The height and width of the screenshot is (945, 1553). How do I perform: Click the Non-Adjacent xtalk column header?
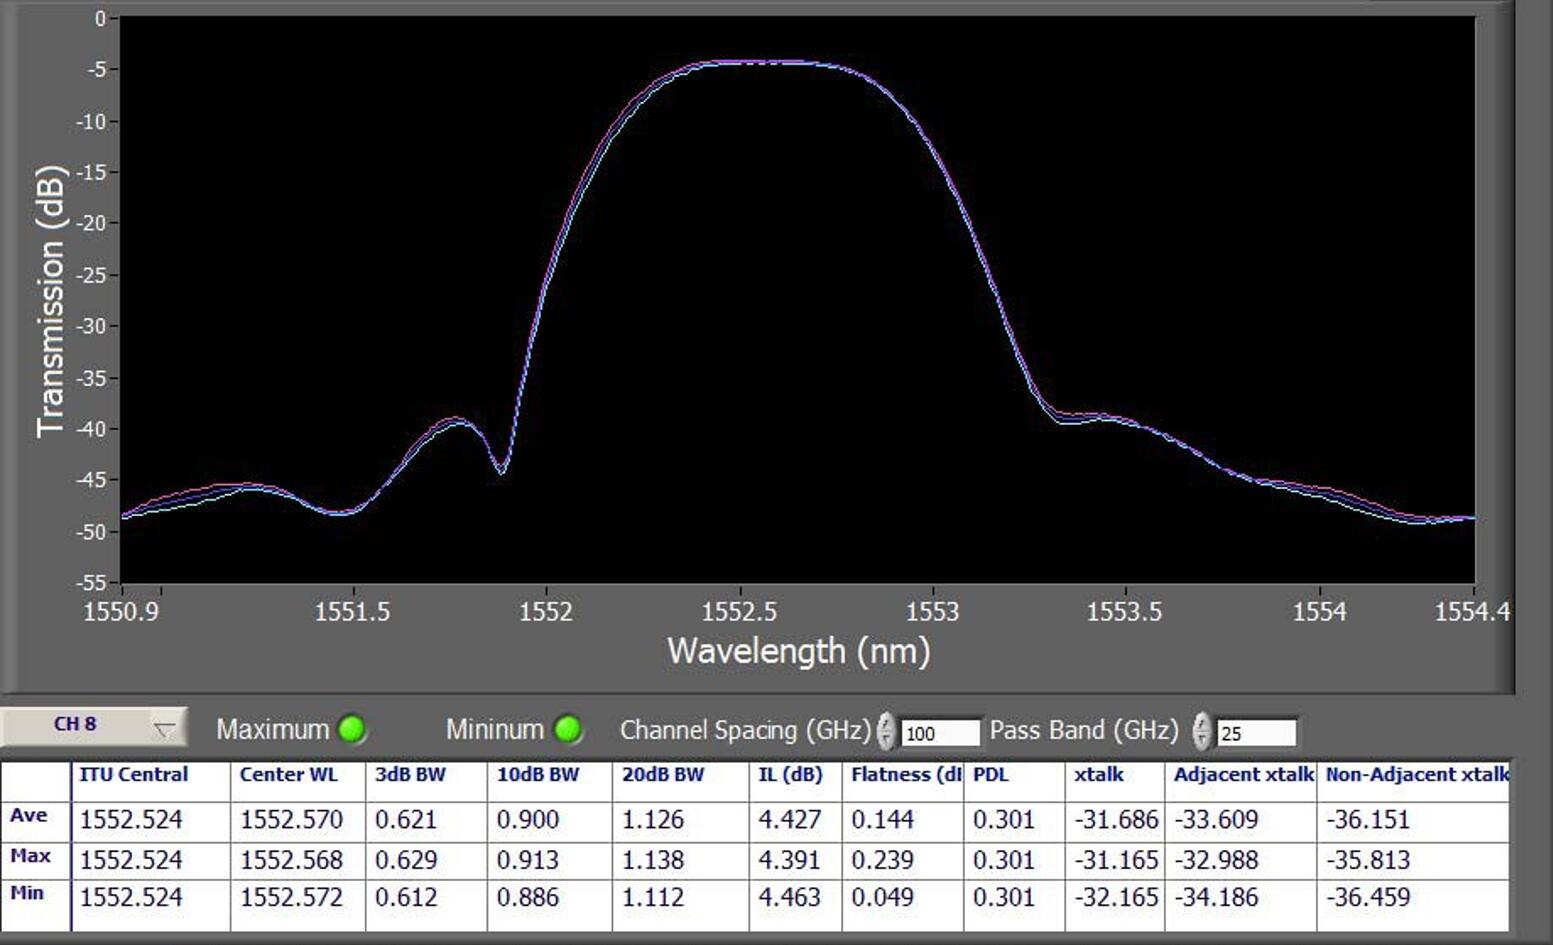[x=1415, y=775]
